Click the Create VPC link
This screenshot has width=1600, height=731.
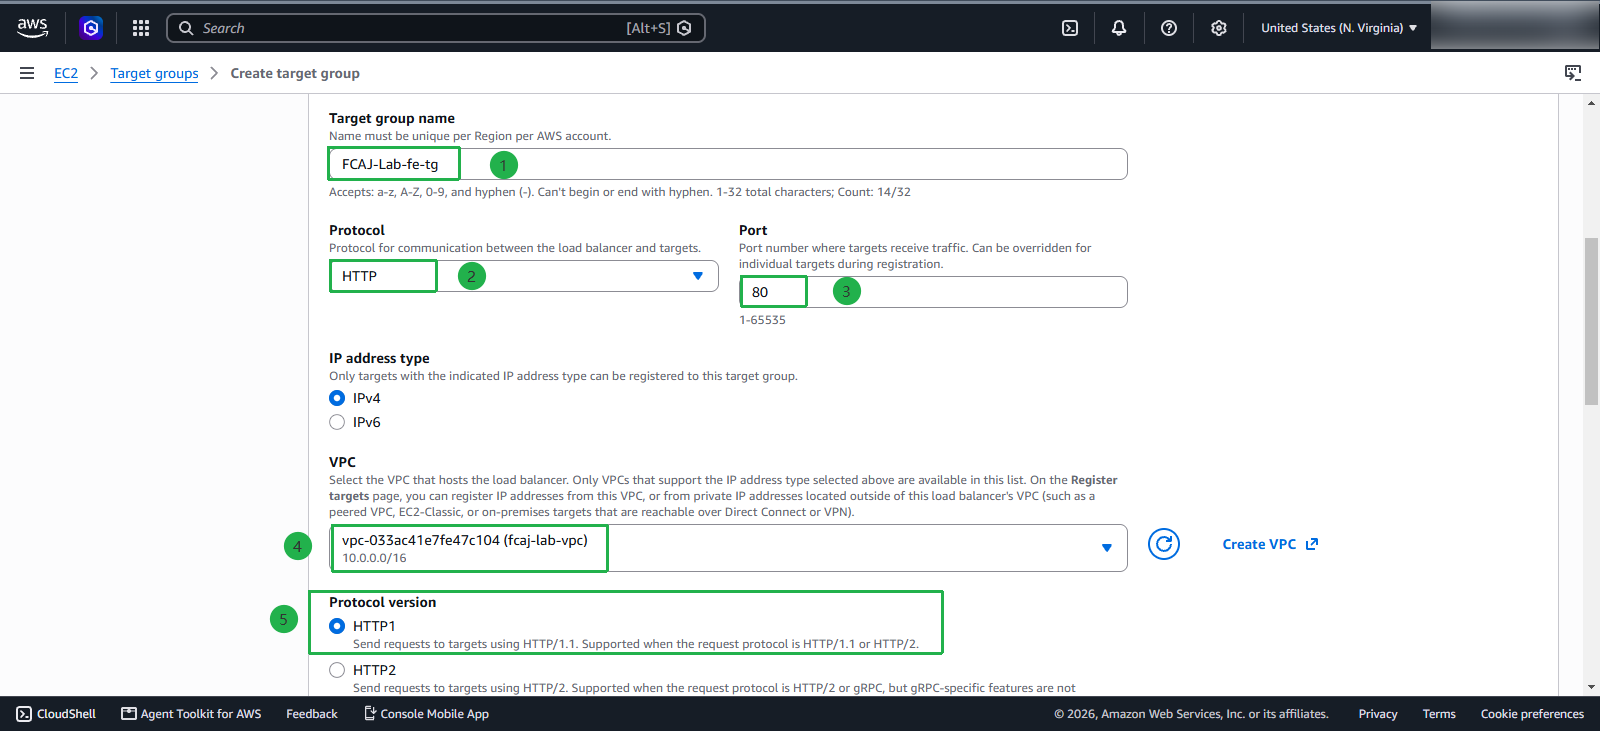tap(1270, 544)
